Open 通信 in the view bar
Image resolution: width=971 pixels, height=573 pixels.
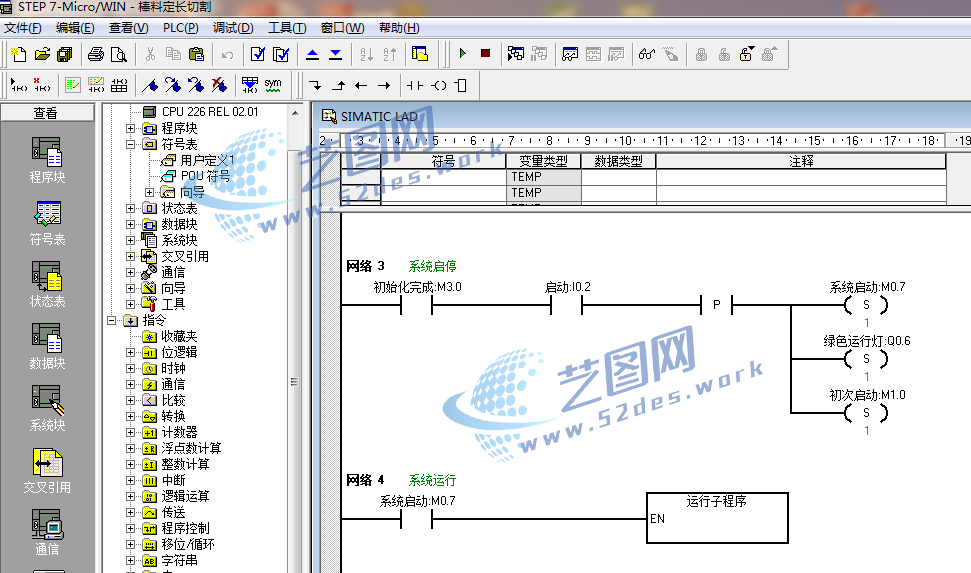[x=47, y=533]
